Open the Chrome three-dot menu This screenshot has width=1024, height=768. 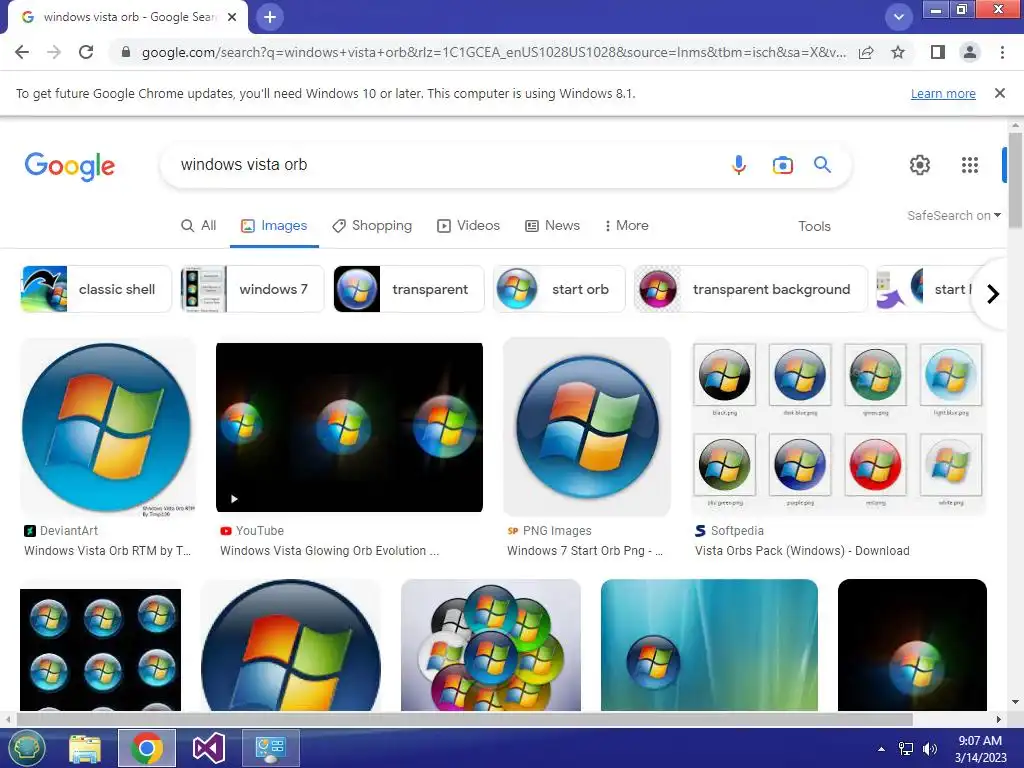click(x=1002, y=52)
